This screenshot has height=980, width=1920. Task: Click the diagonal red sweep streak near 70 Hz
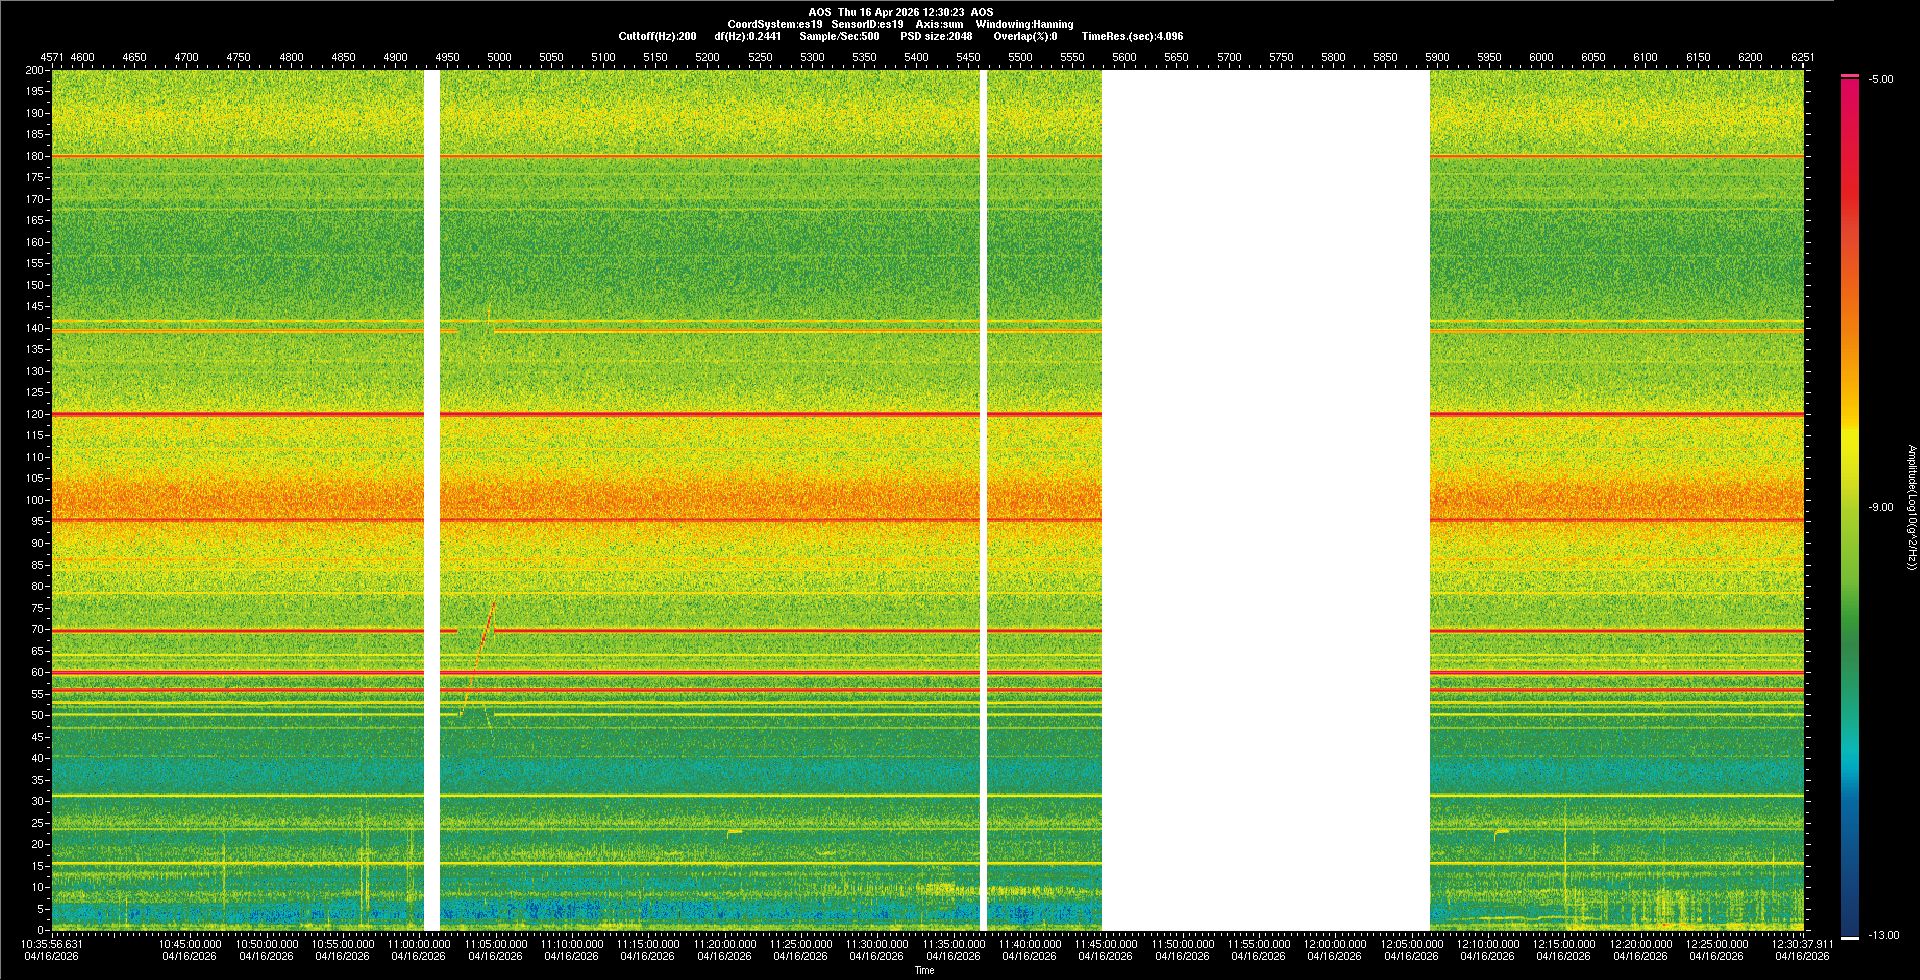[486, 630]
